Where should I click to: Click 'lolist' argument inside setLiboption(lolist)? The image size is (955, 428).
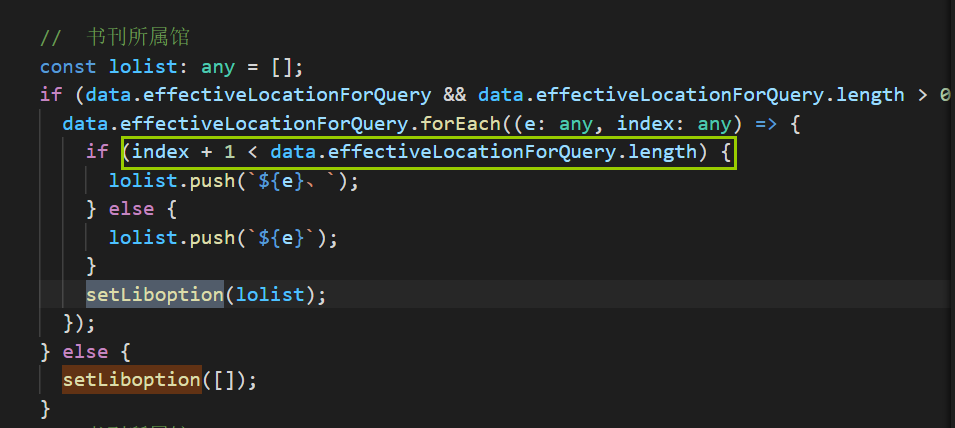[x=270, y=295]
